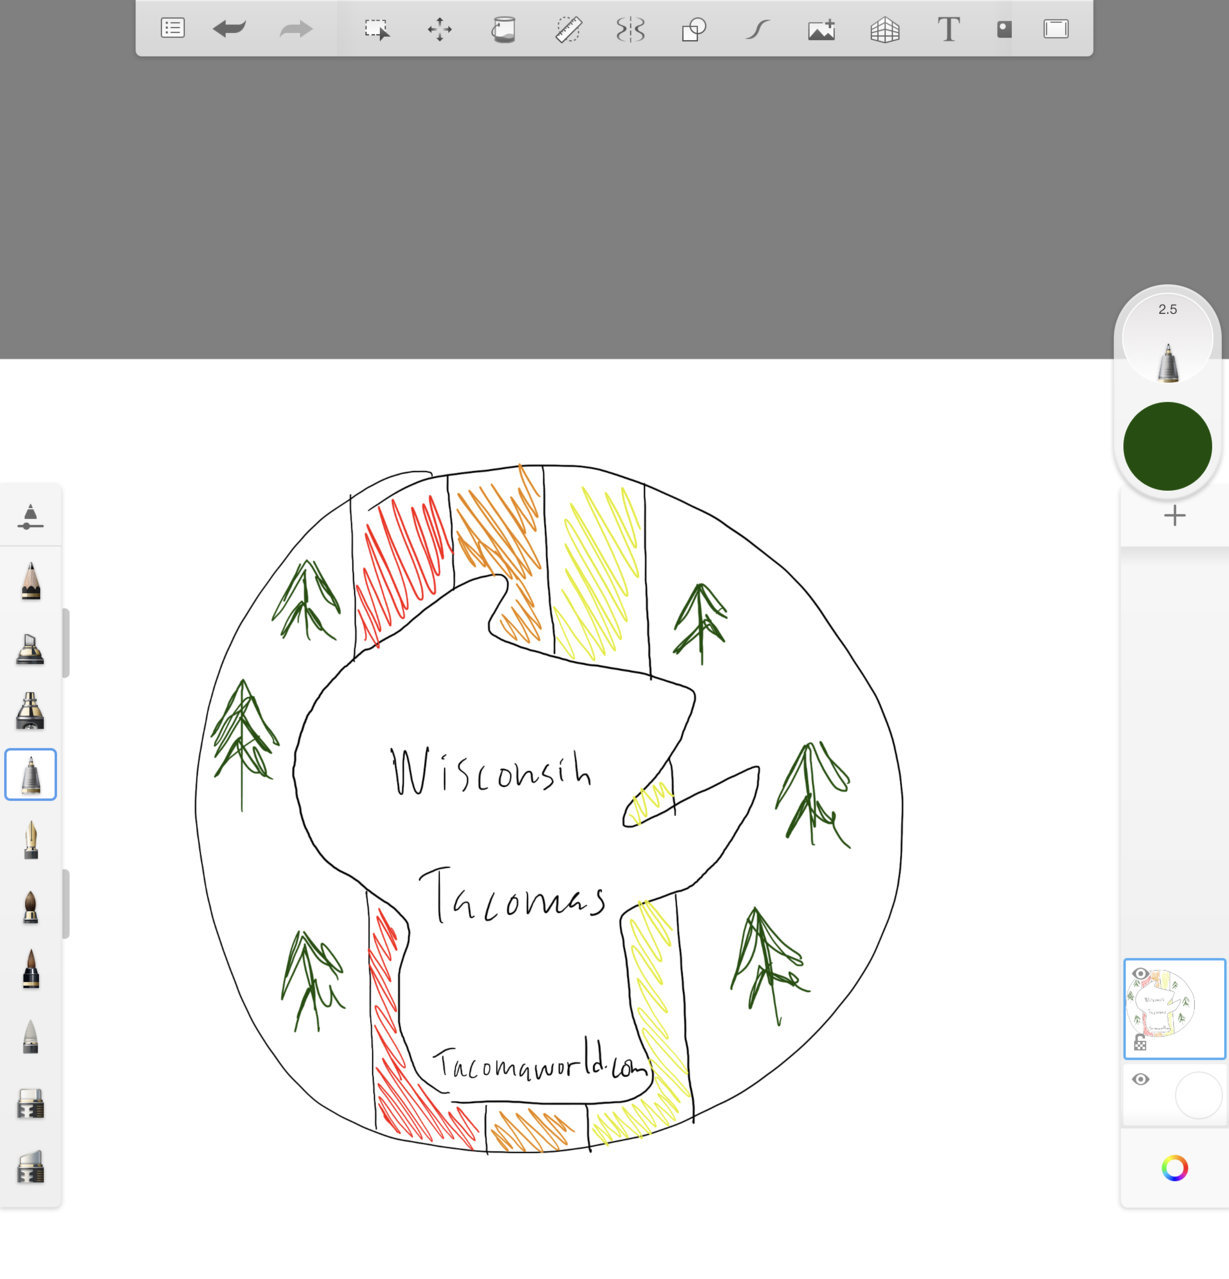The height and width of the screenshot is (1279, 1229).
Task: Select the gray soft-tip smudge brush
Action: 31,1036
